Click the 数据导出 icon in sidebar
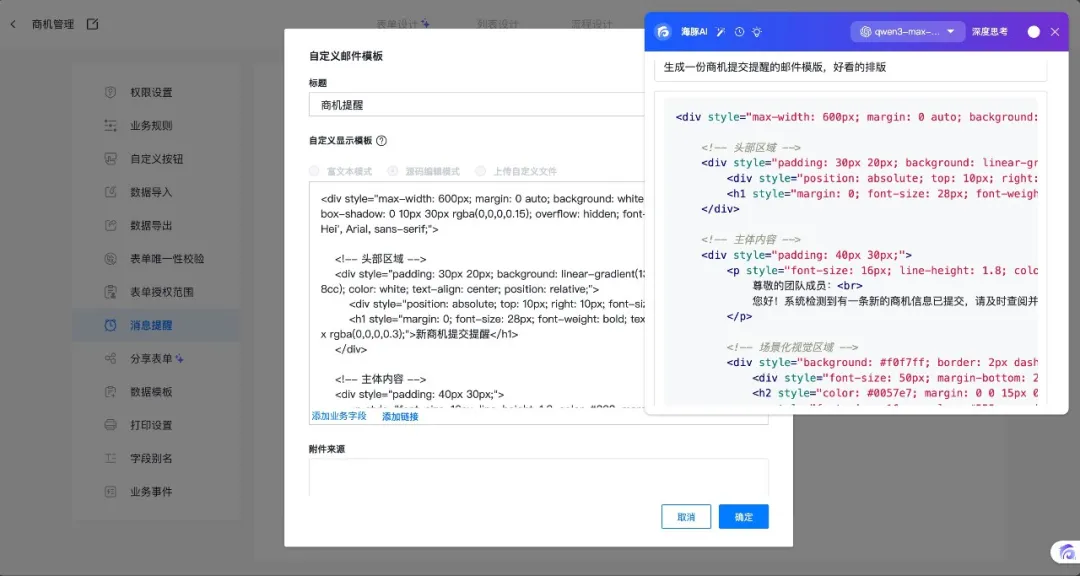The image size is (1080, 576). click(x=110, y=225)
